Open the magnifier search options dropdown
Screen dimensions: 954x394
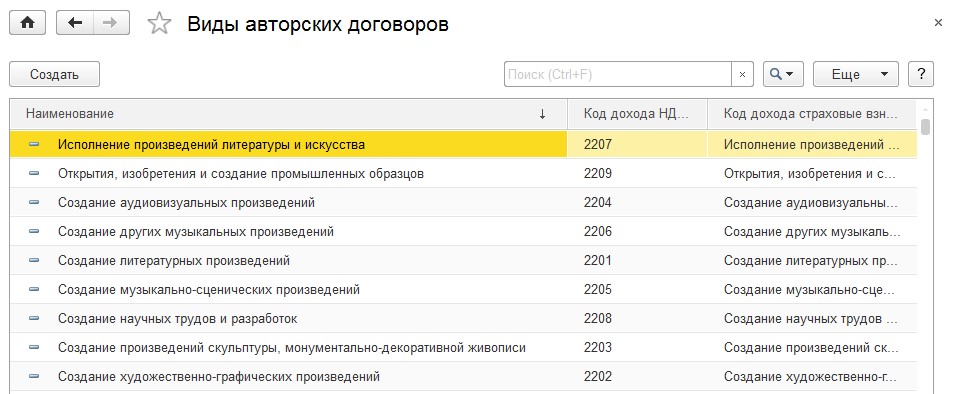pos(783,74)
